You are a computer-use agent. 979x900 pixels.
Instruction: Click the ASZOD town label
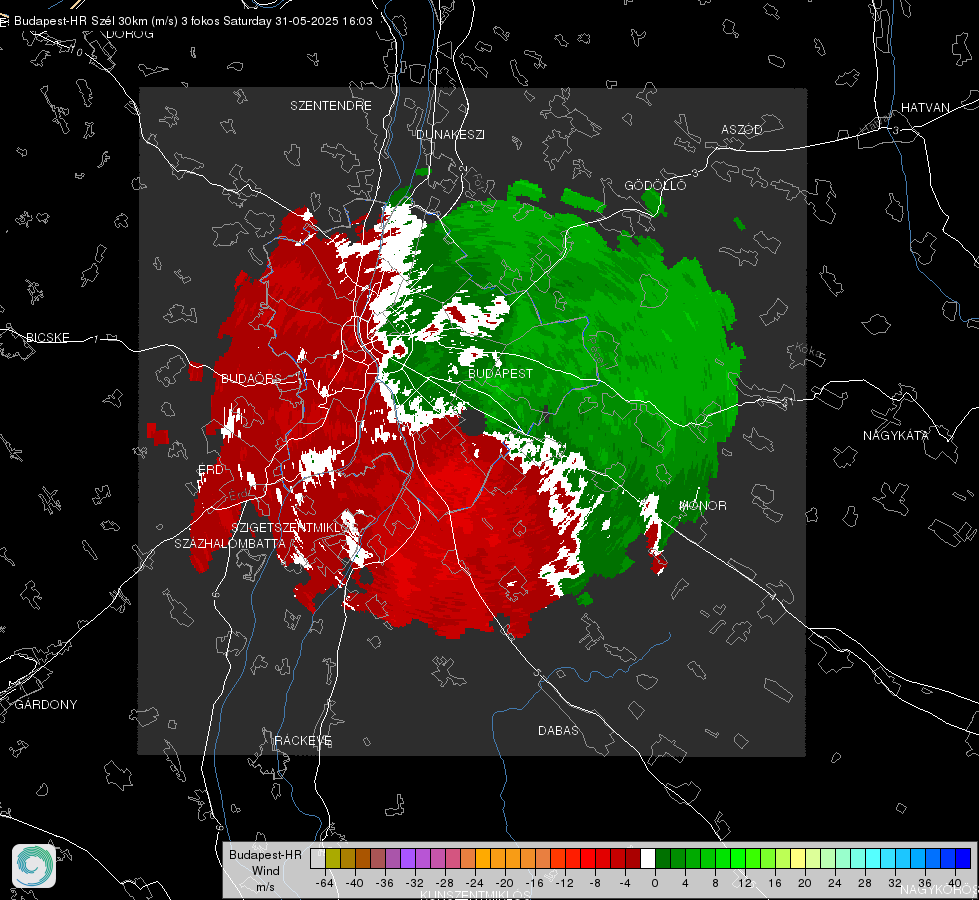tap(742, 129)
